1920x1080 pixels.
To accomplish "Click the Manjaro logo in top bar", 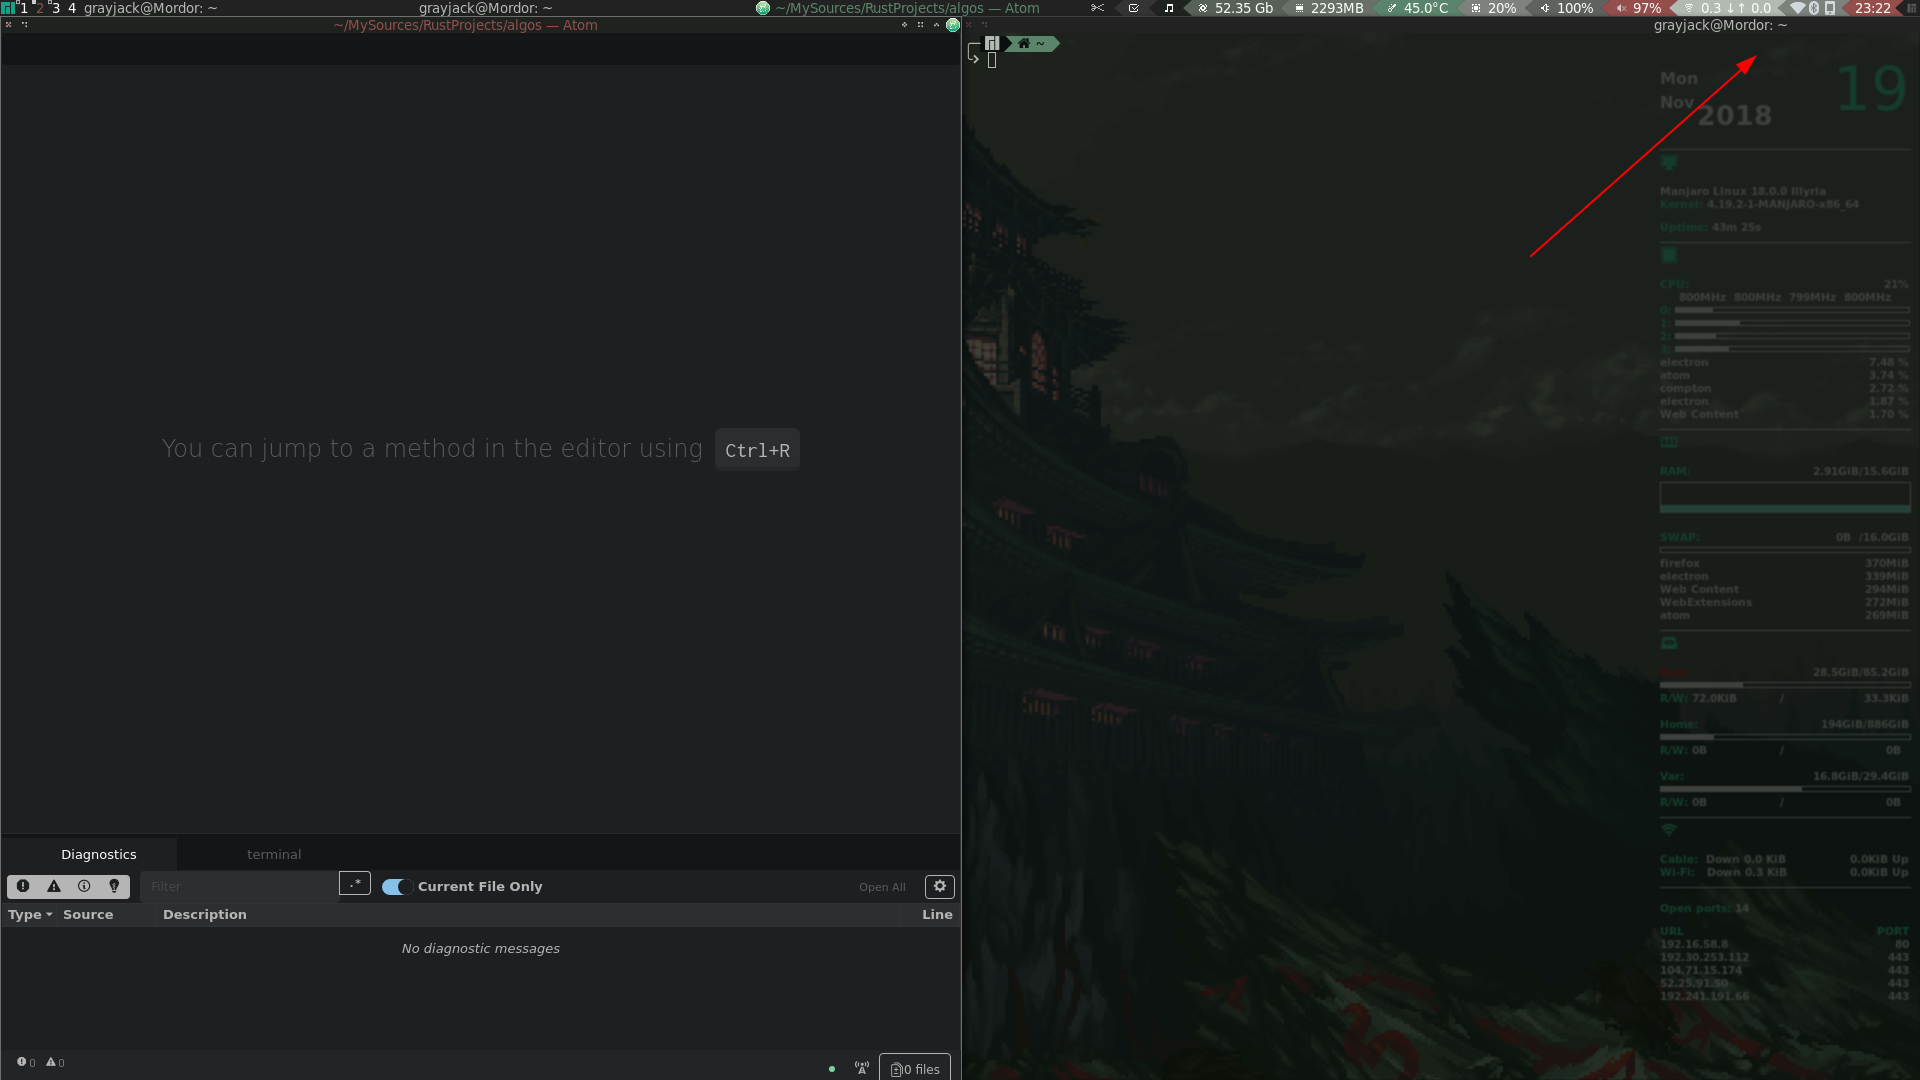I will point(8,8).
